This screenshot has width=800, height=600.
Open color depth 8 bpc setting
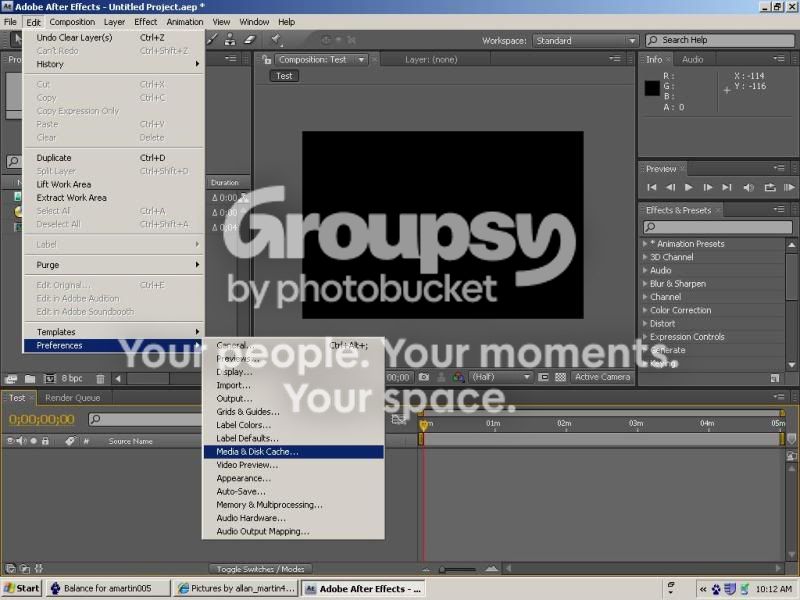click(x=71, y=378)
